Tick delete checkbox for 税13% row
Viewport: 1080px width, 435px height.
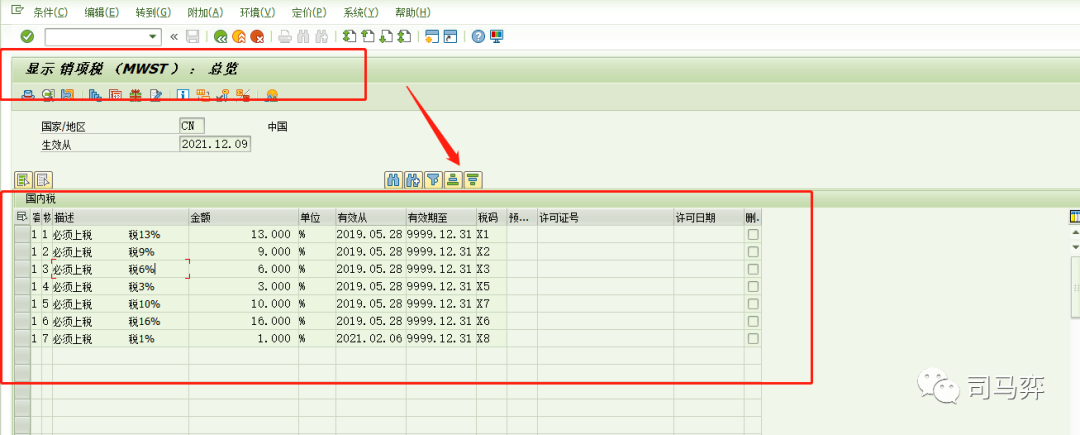(754, 234)
